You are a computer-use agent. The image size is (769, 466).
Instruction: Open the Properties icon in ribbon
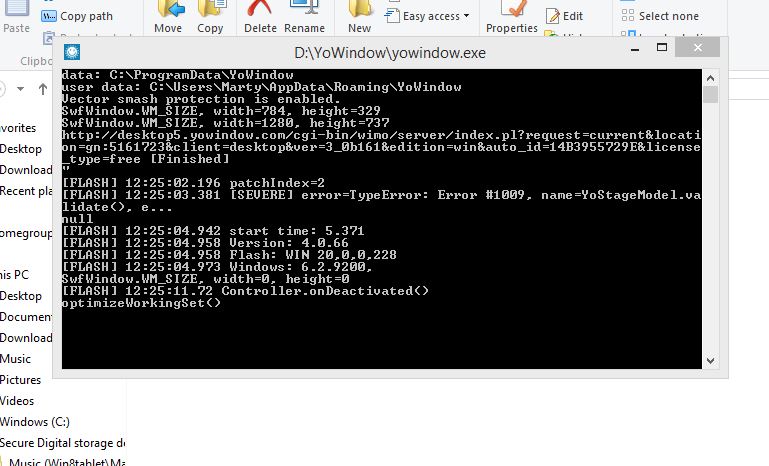pyautogui.click(x=512, y=8)
